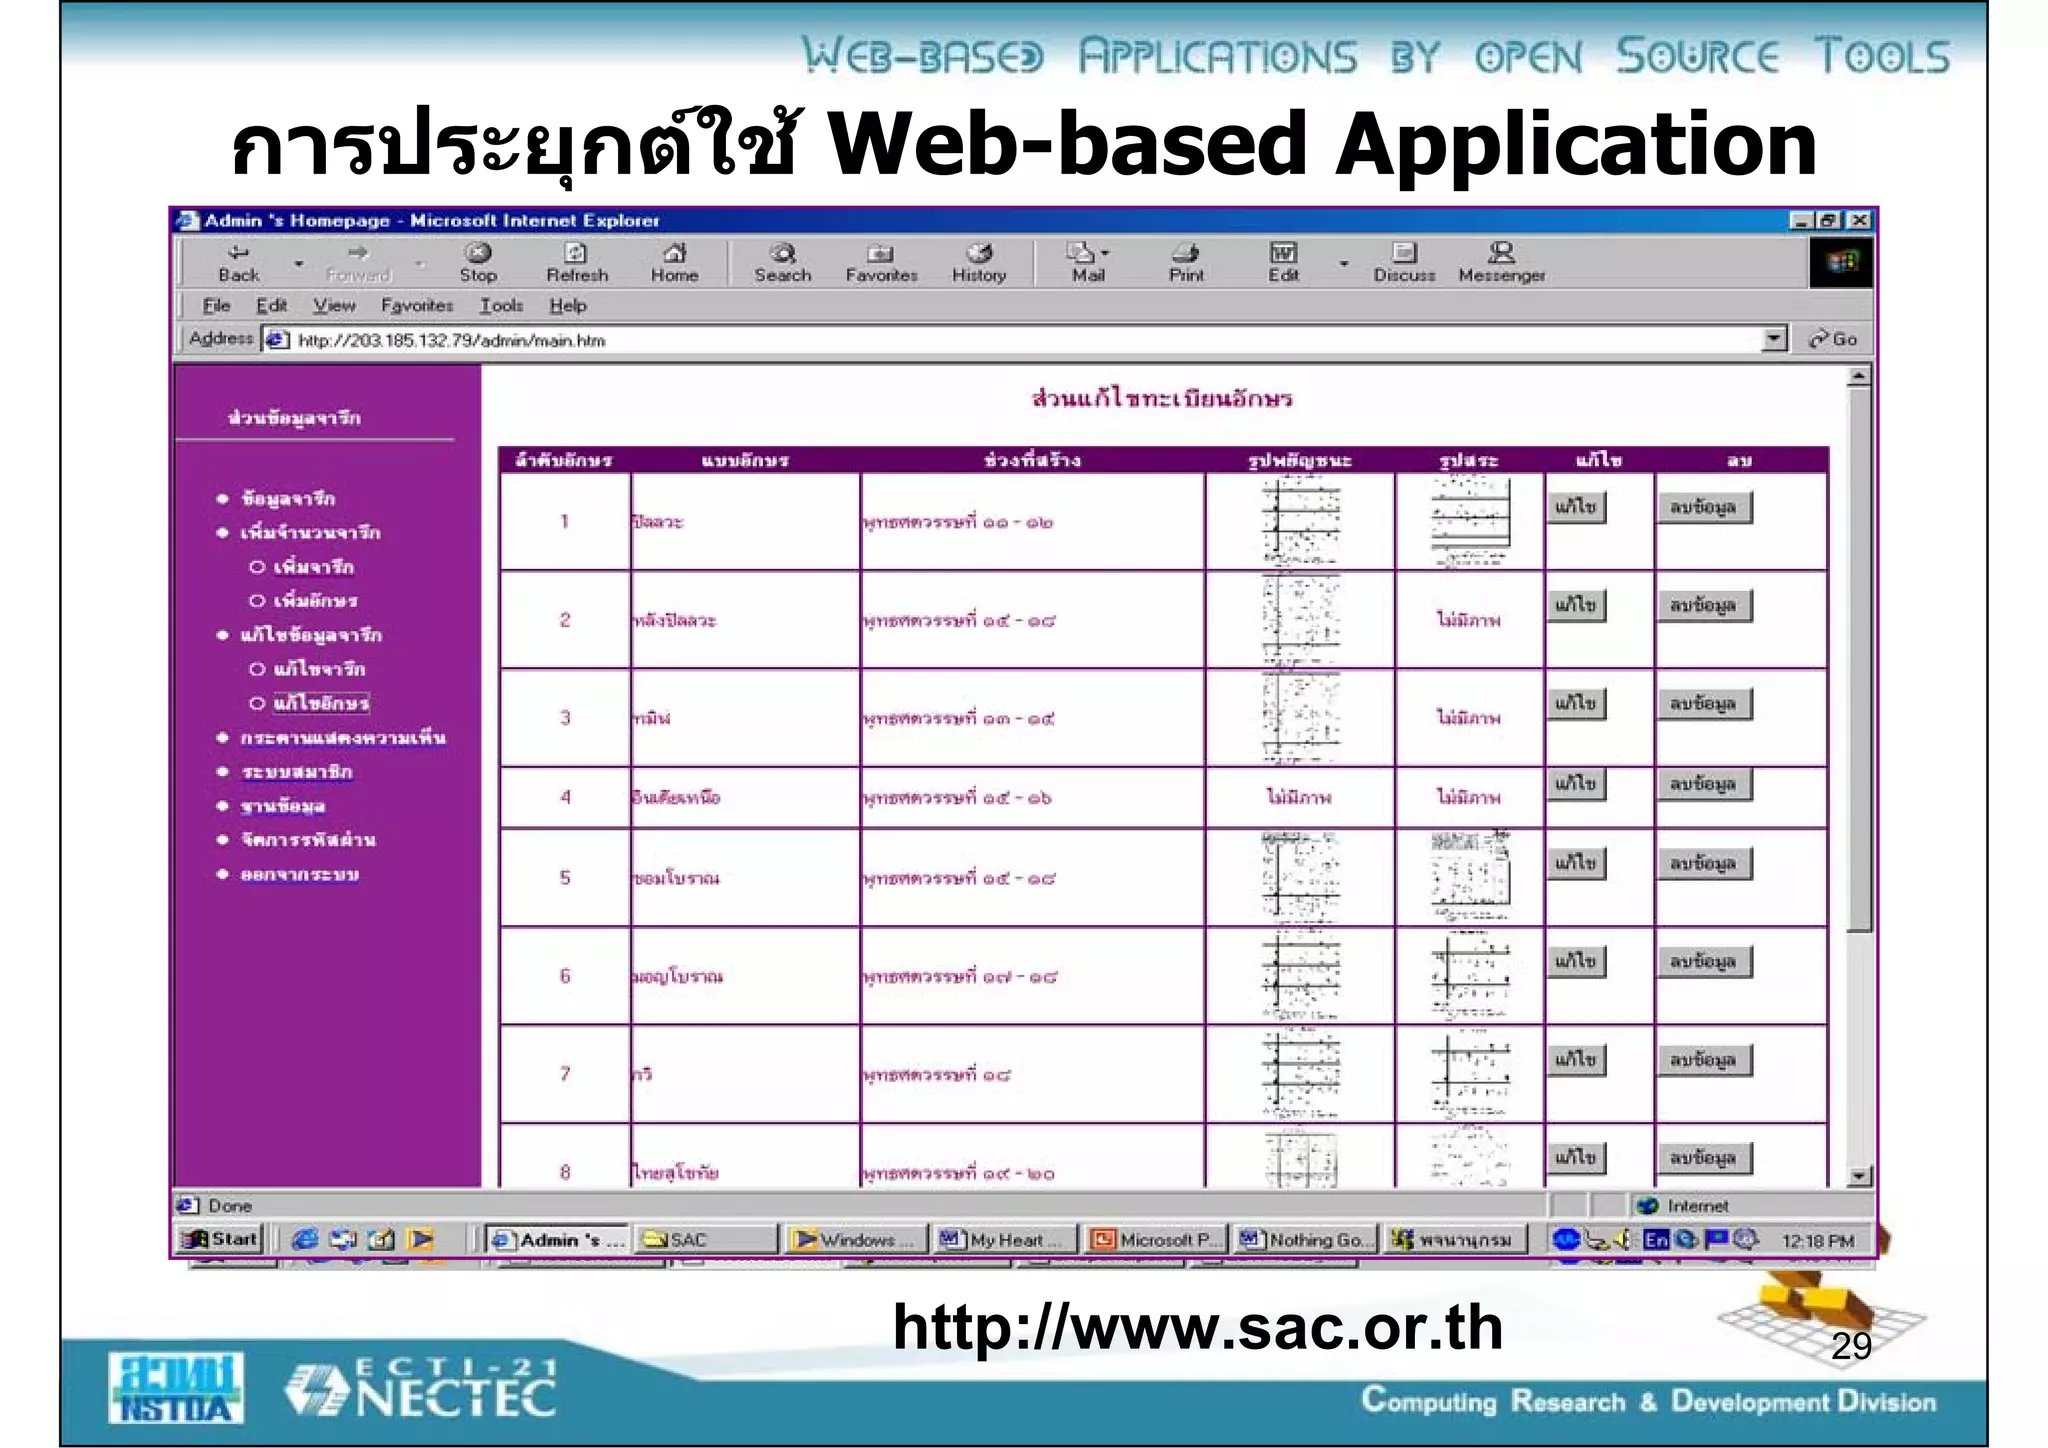Open the Tools menu

coord(501,305)
